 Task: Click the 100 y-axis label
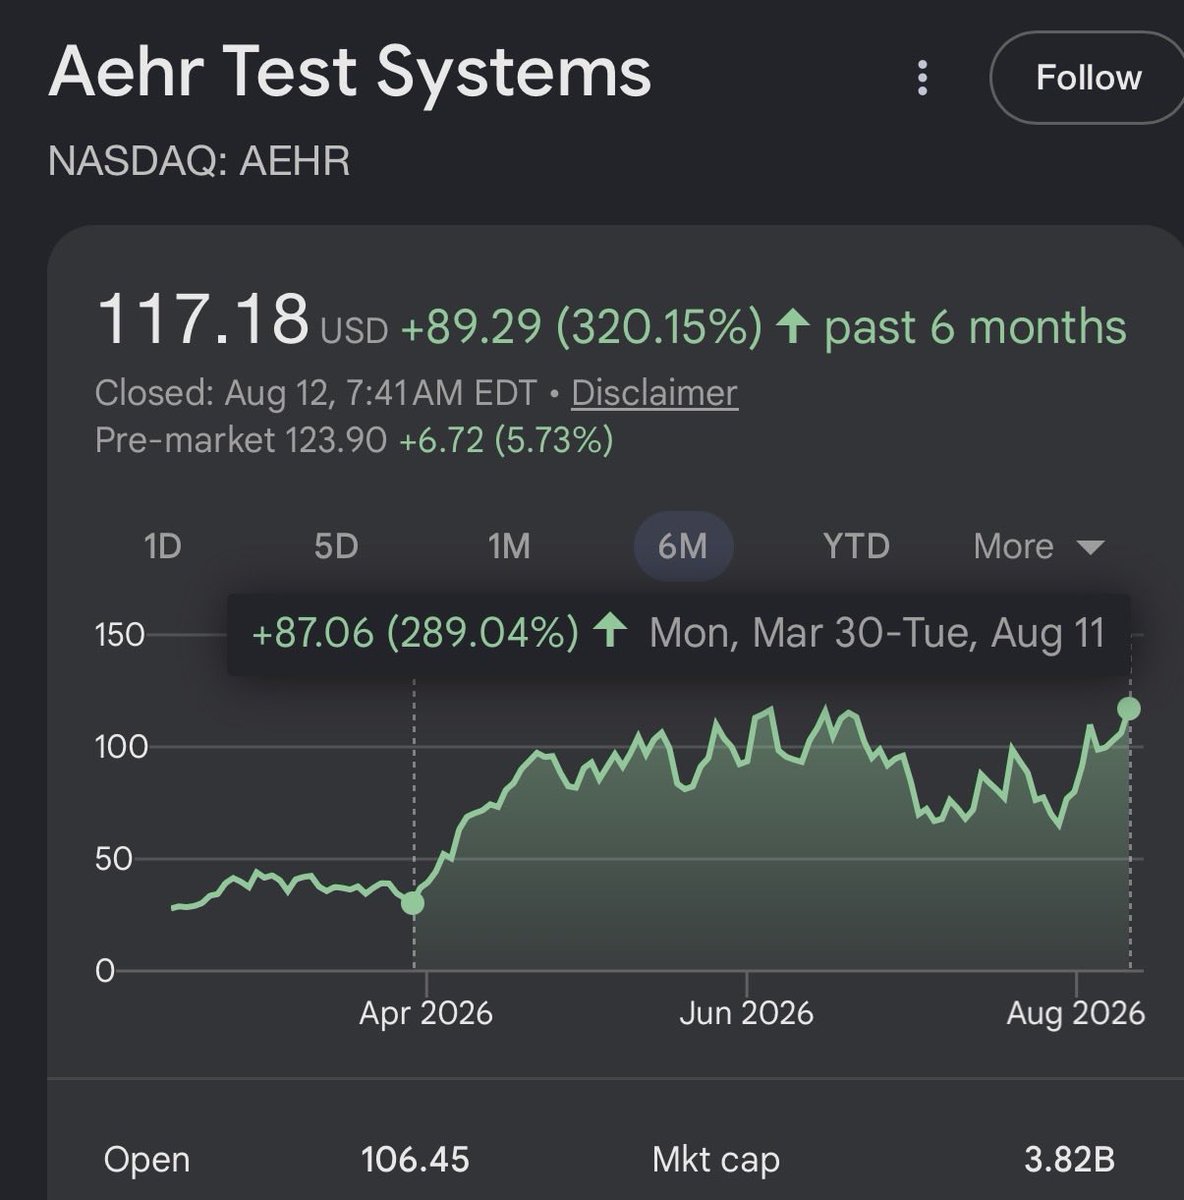(121, 747)
